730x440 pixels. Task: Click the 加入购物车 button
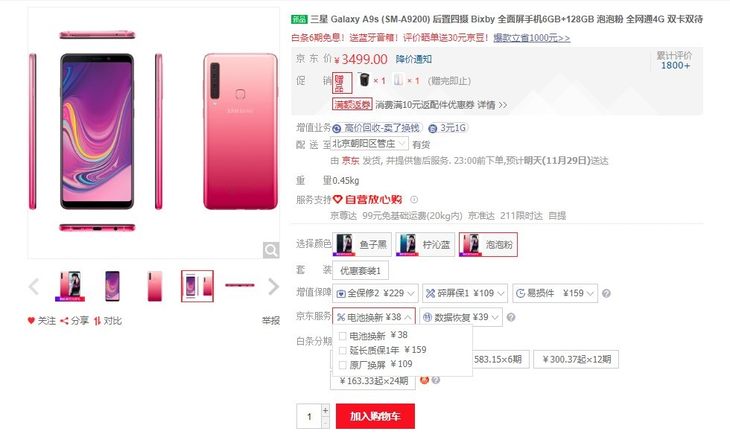375,416
